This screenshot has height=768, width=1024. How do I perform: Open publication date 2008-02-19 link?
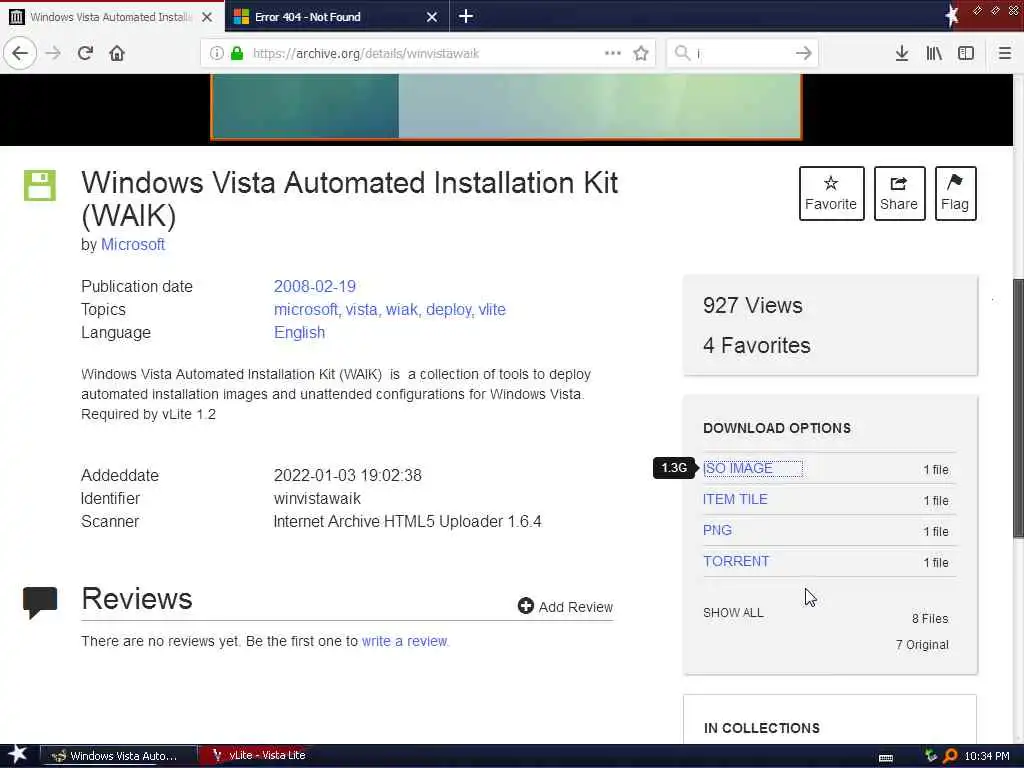pos(315,286)
